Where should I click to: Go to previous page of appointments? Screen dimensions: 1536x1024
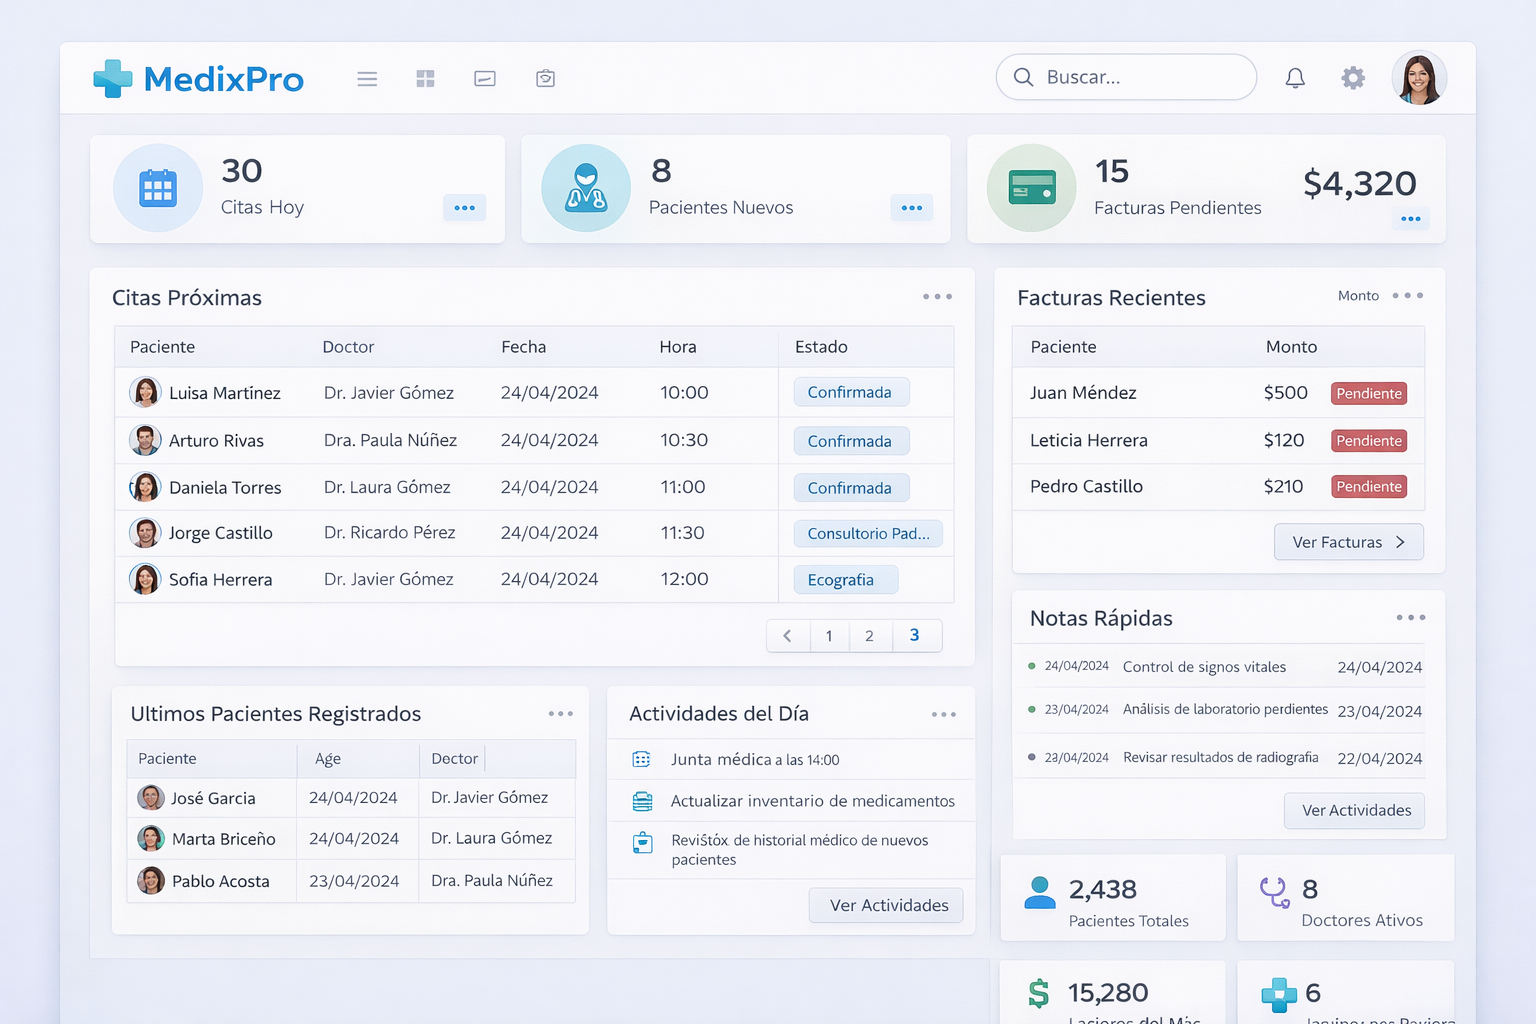tap(788, 636)
